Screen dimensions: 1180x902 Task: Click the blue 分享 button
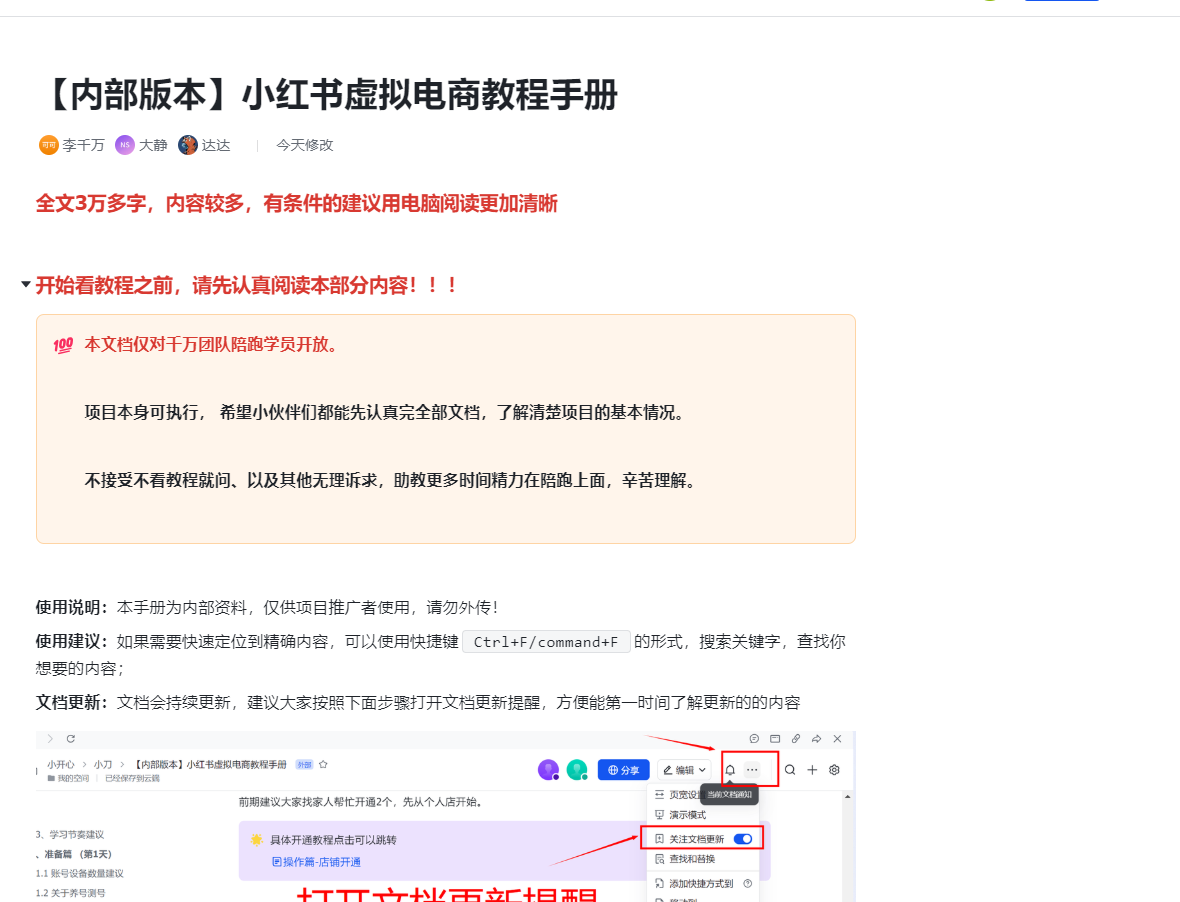coord(623,770)
